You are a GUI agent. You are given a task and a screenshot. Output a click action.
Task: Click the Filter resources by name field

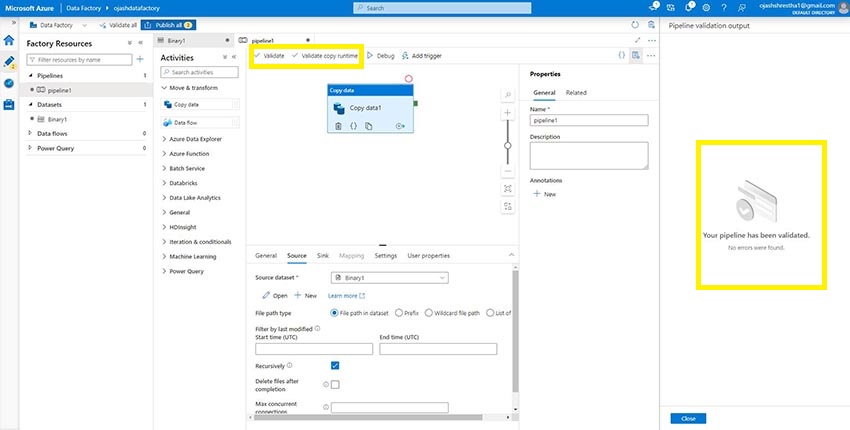(x=79, y=60)
